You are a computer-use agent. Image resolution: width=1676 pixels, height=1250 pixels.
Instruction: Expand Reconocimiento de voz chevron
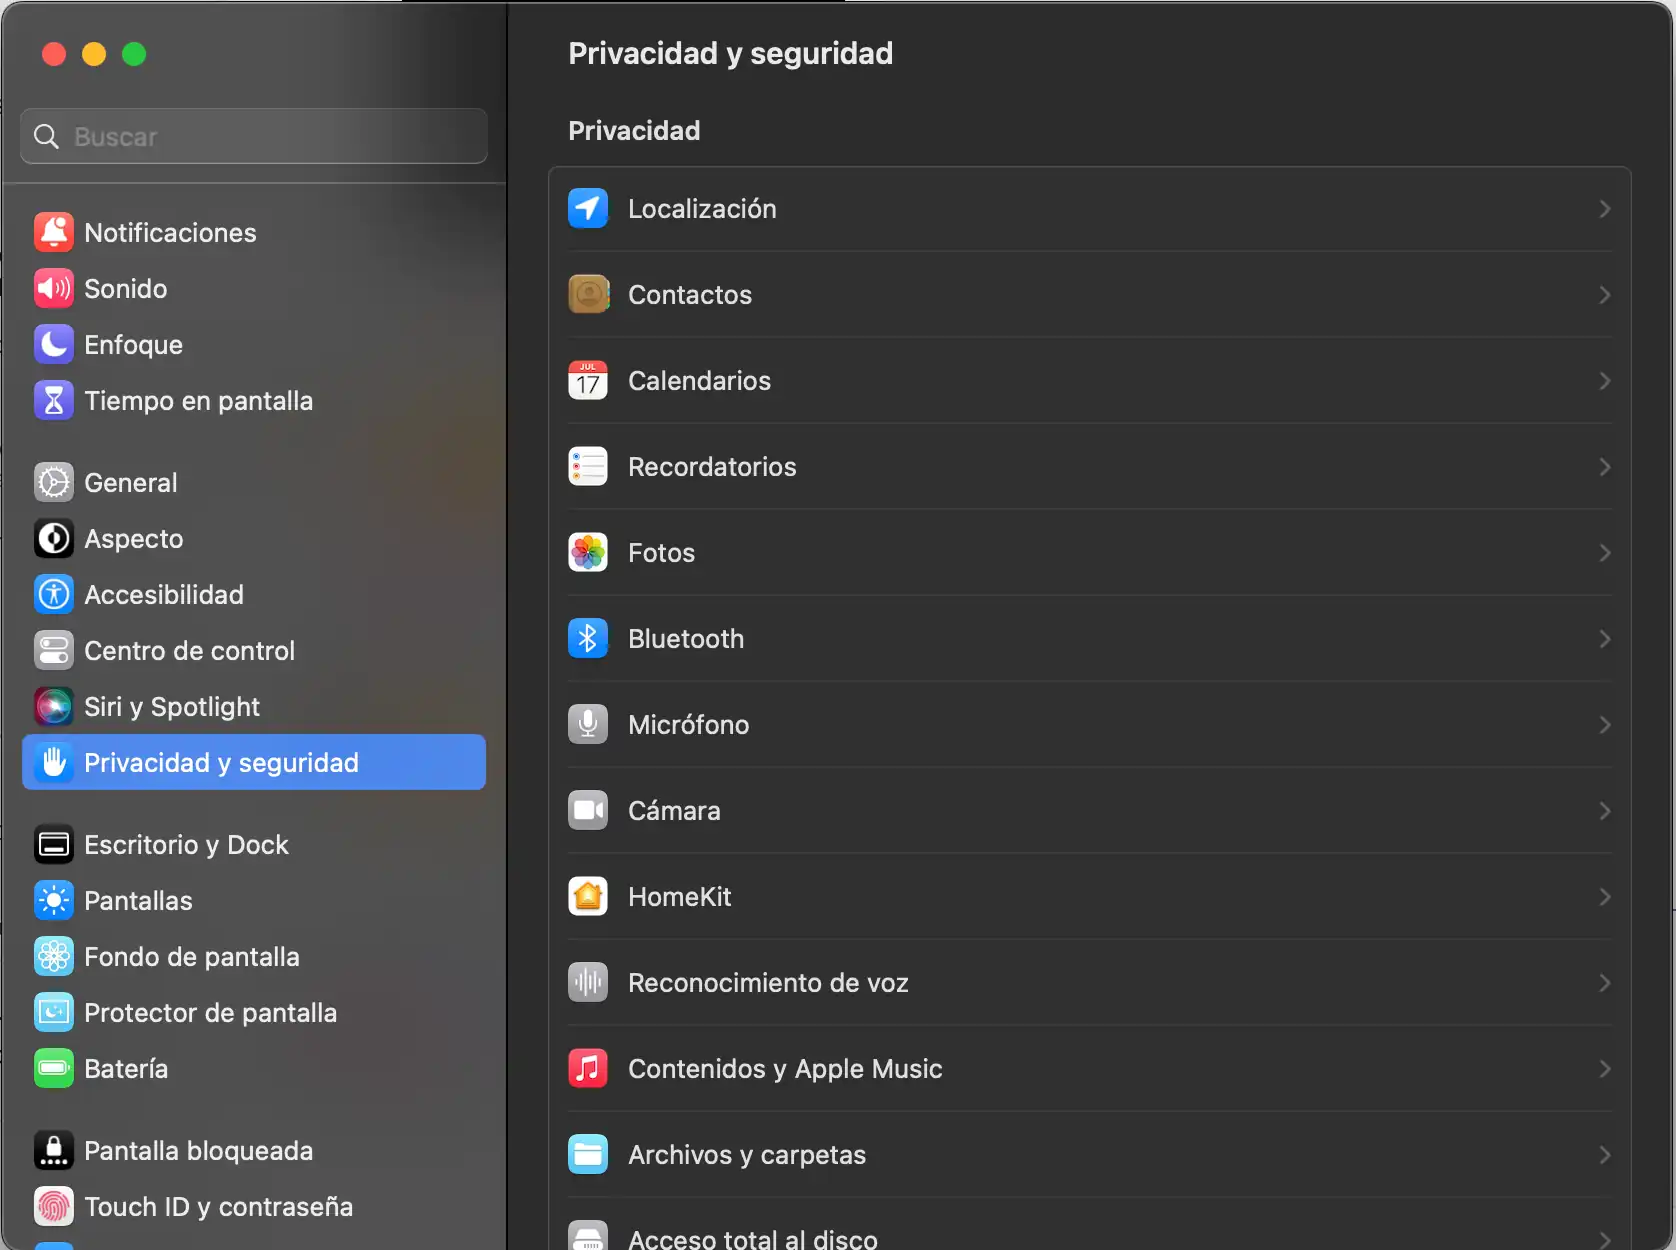1604,983
